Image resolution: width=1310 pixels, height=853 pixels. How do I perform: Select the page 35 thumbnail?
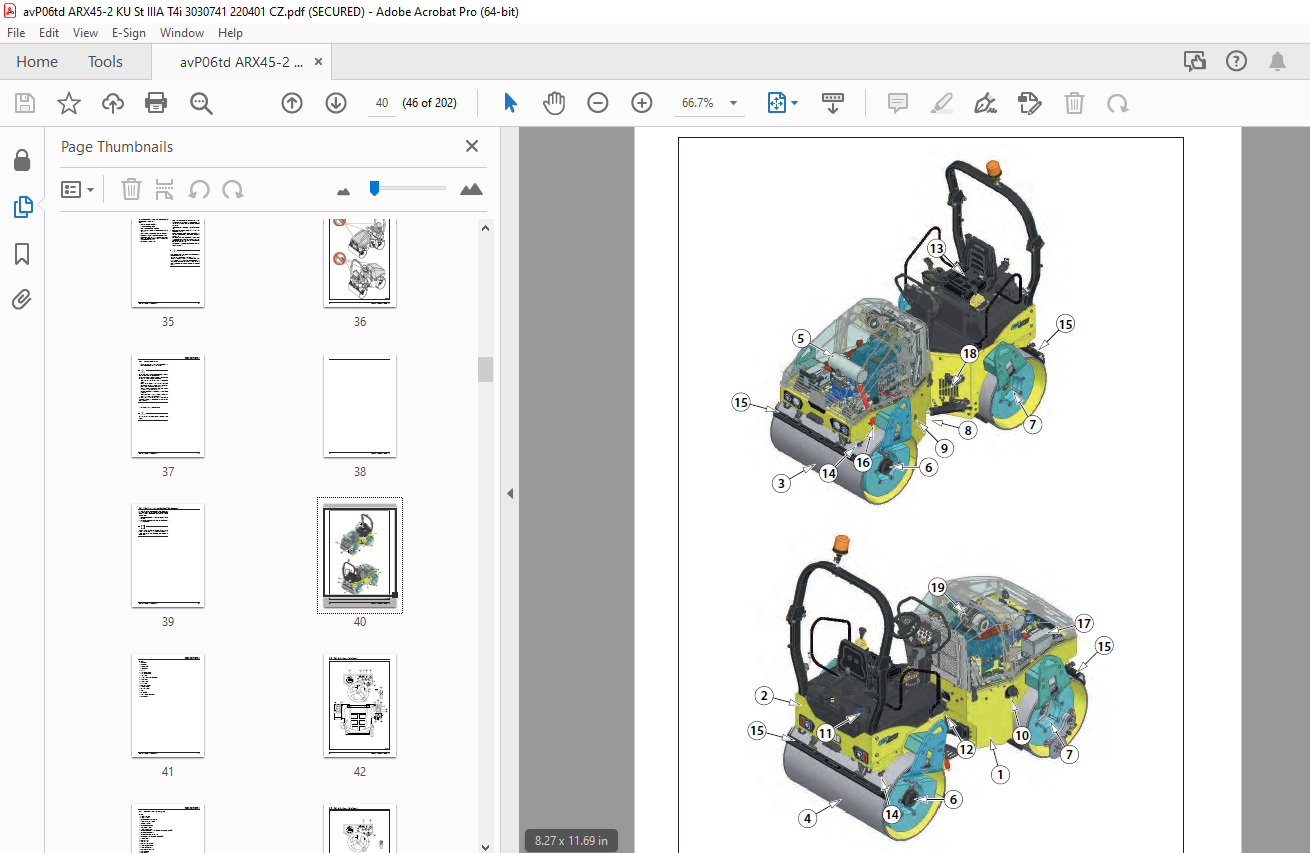168,262
